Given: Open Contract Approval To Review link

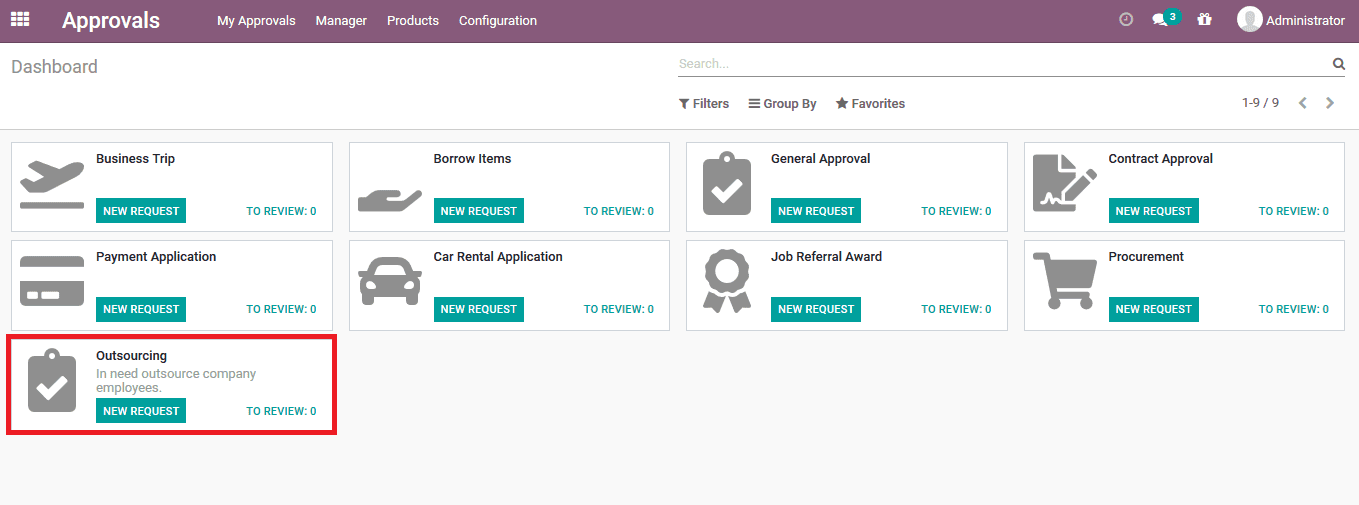Looking at the screenshot, I should (1294, 212).
